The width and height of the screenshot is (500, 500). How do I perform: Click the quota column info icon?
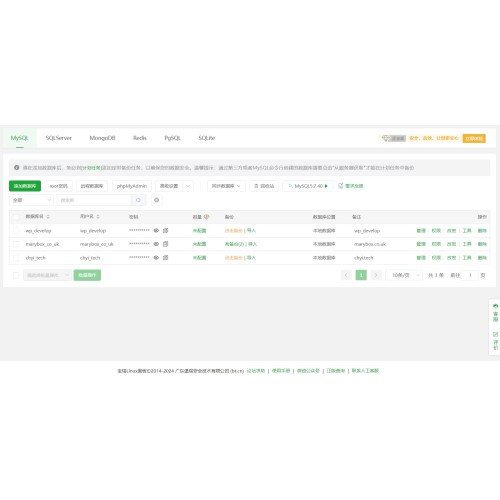(207, 217)
